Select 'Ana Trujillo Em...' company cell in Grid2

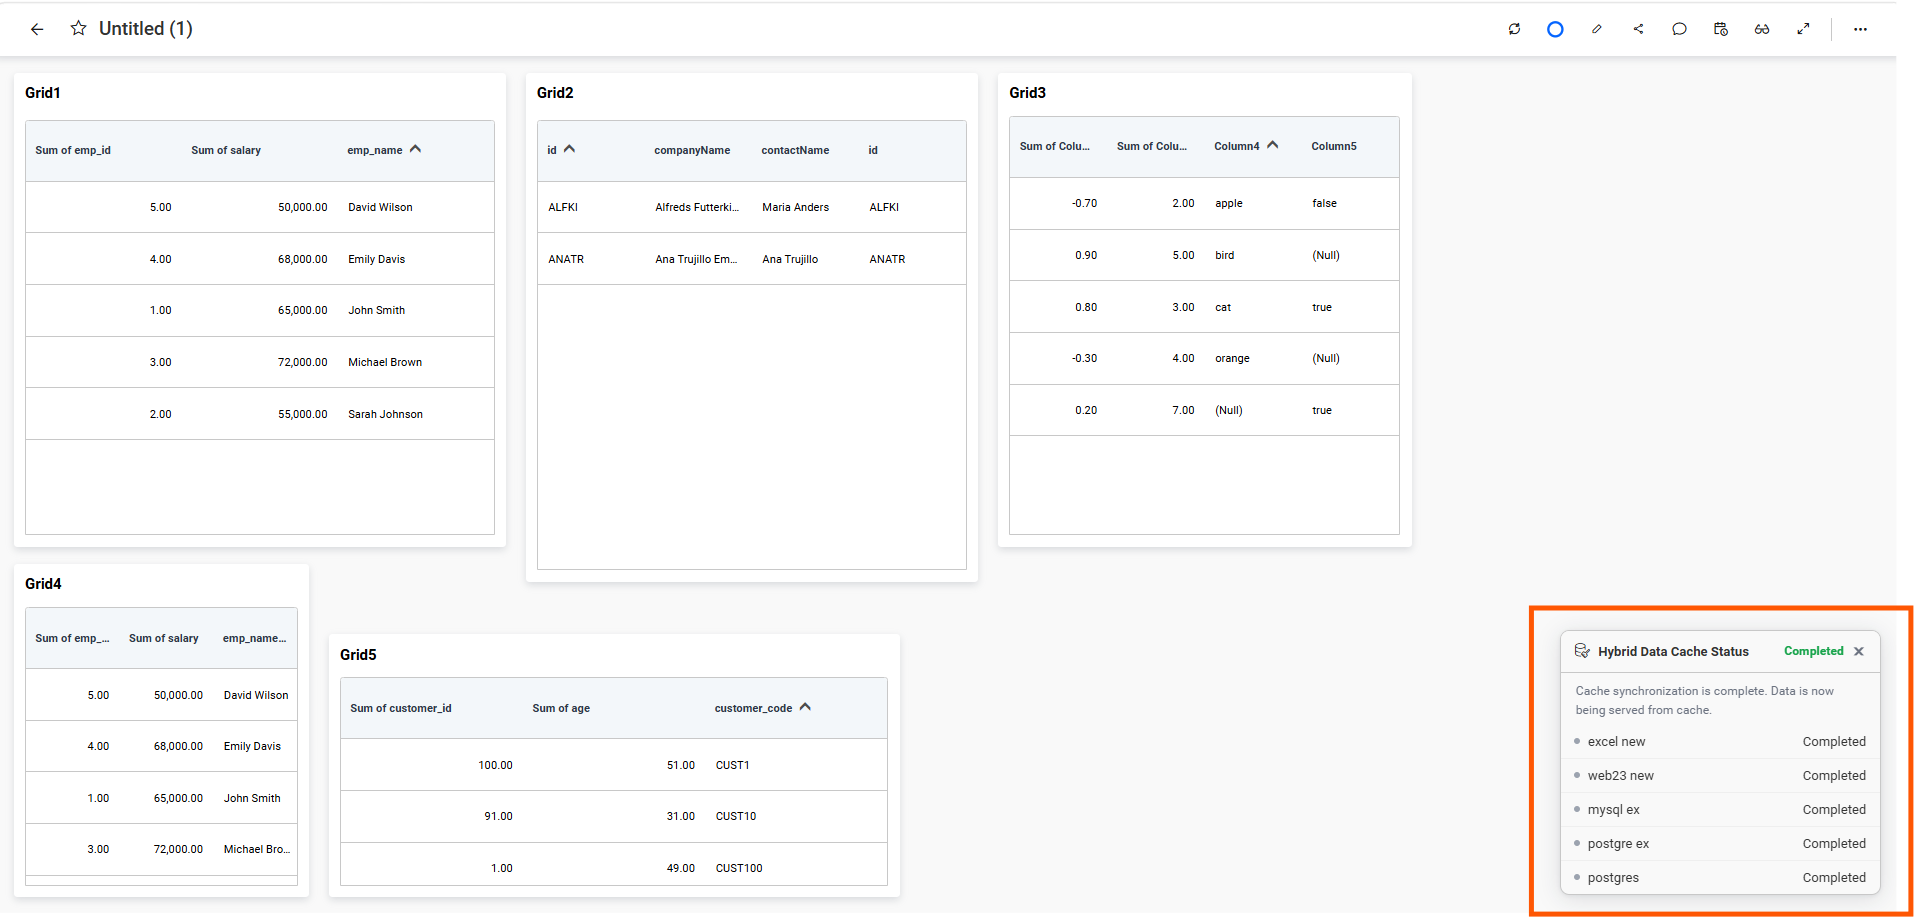pyautogui.click(x=696, y=259)
